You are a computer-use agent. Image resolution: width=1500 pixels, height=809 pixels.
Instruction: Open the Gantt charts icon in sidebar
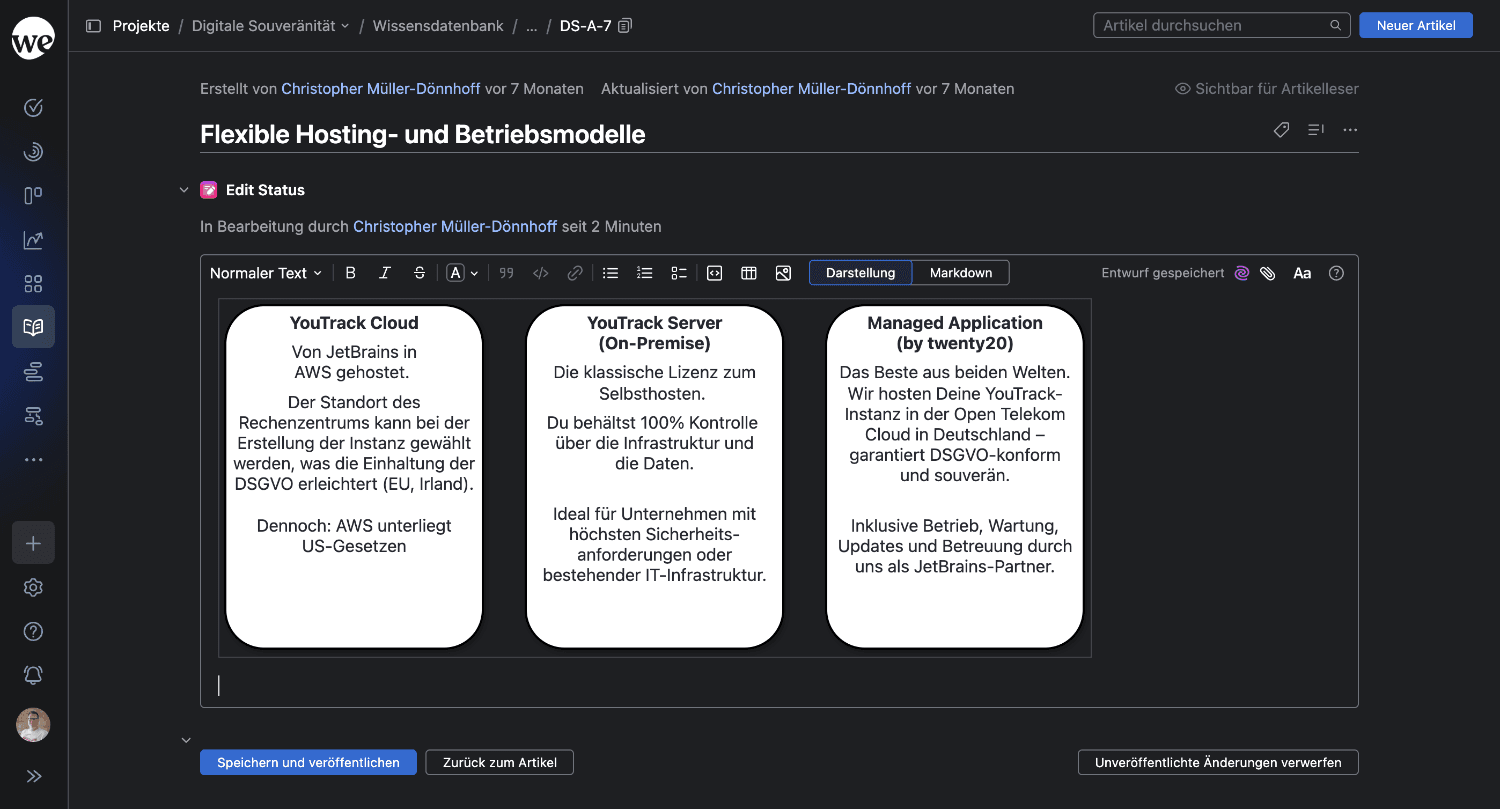point(33,416)
